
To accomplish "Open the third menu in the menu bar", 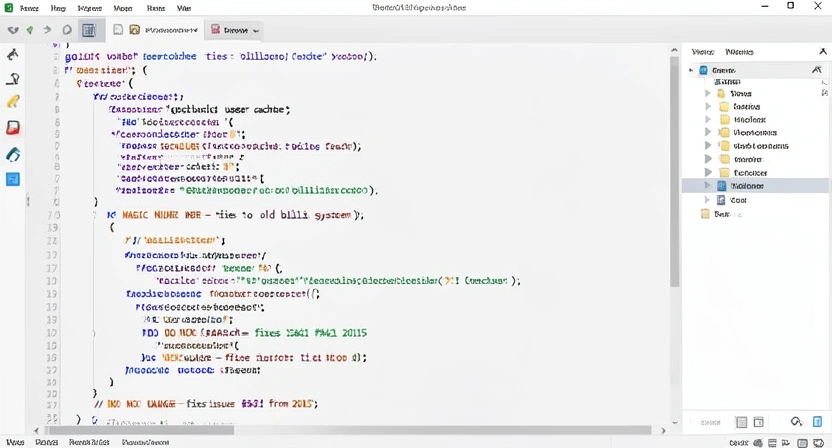I will pos(90,8).
